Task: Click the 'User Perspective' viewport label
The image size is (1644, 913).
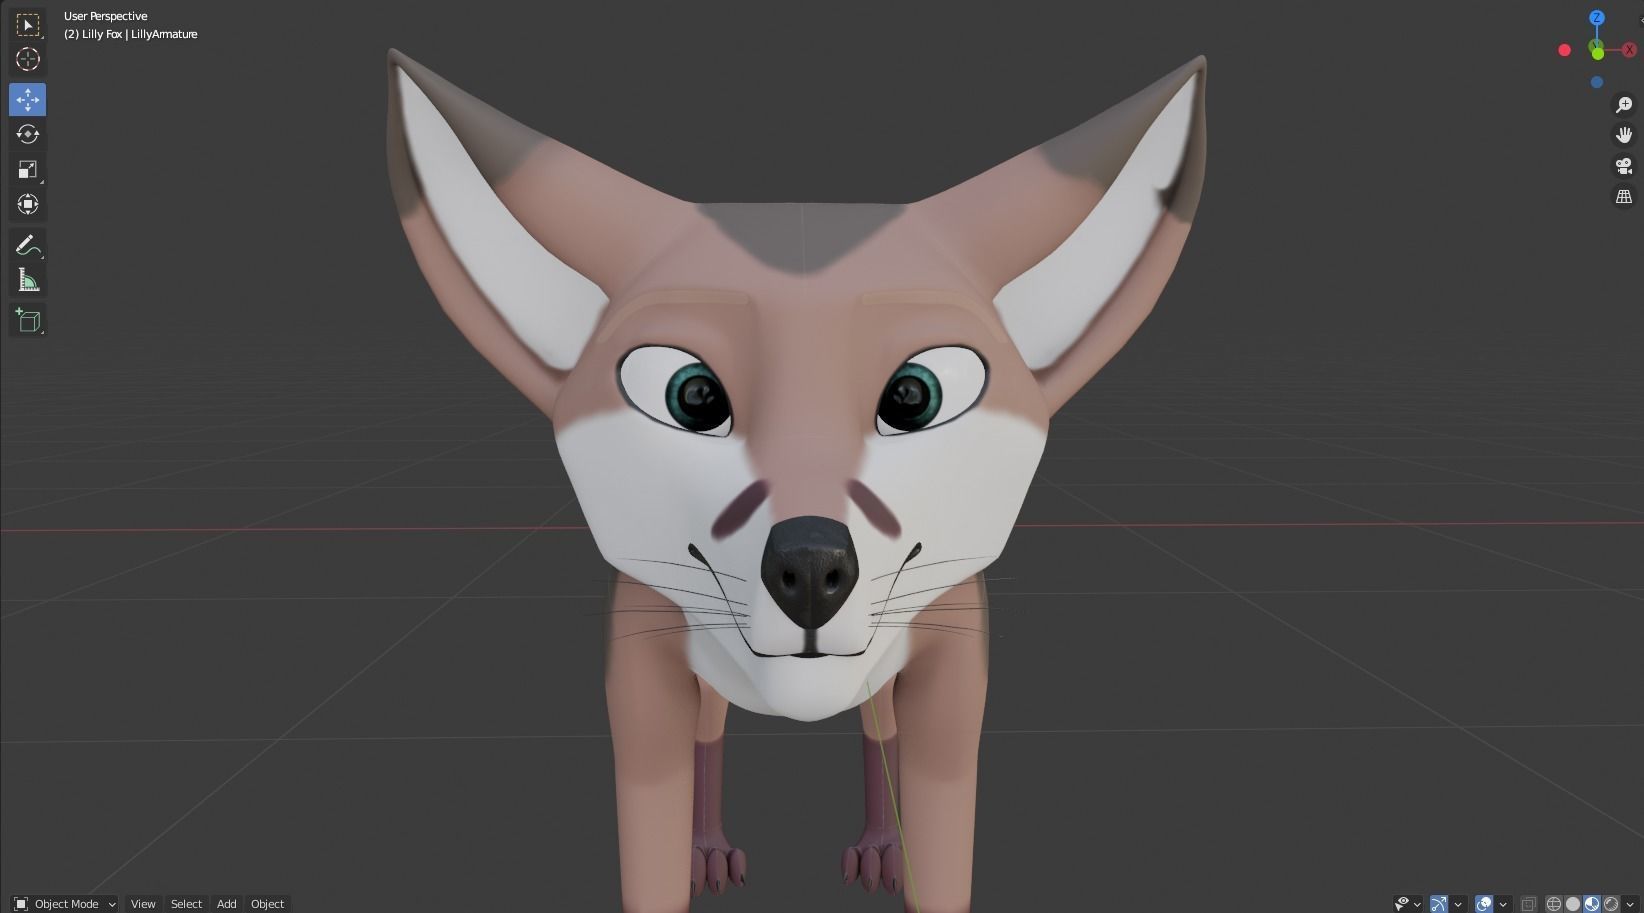Action: [105, 16]
